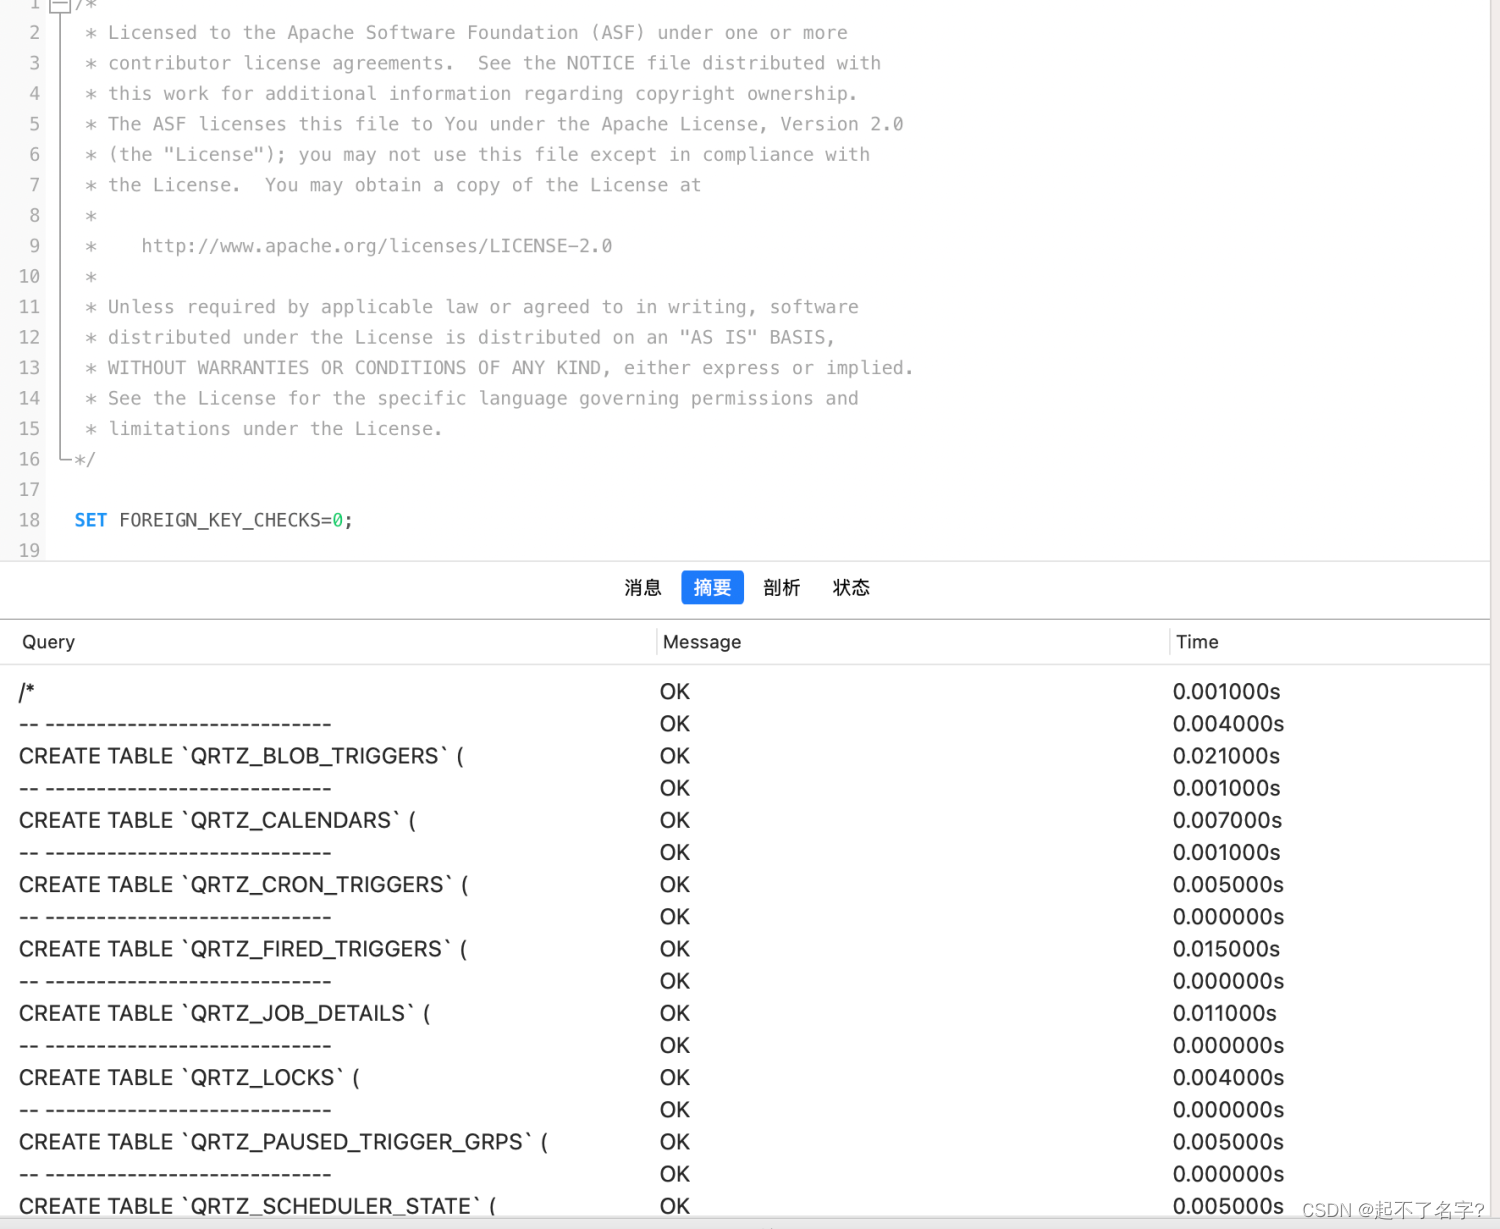Select the active 摘要 tab
Screen dimensions: 1500x1229
[712, 588]
